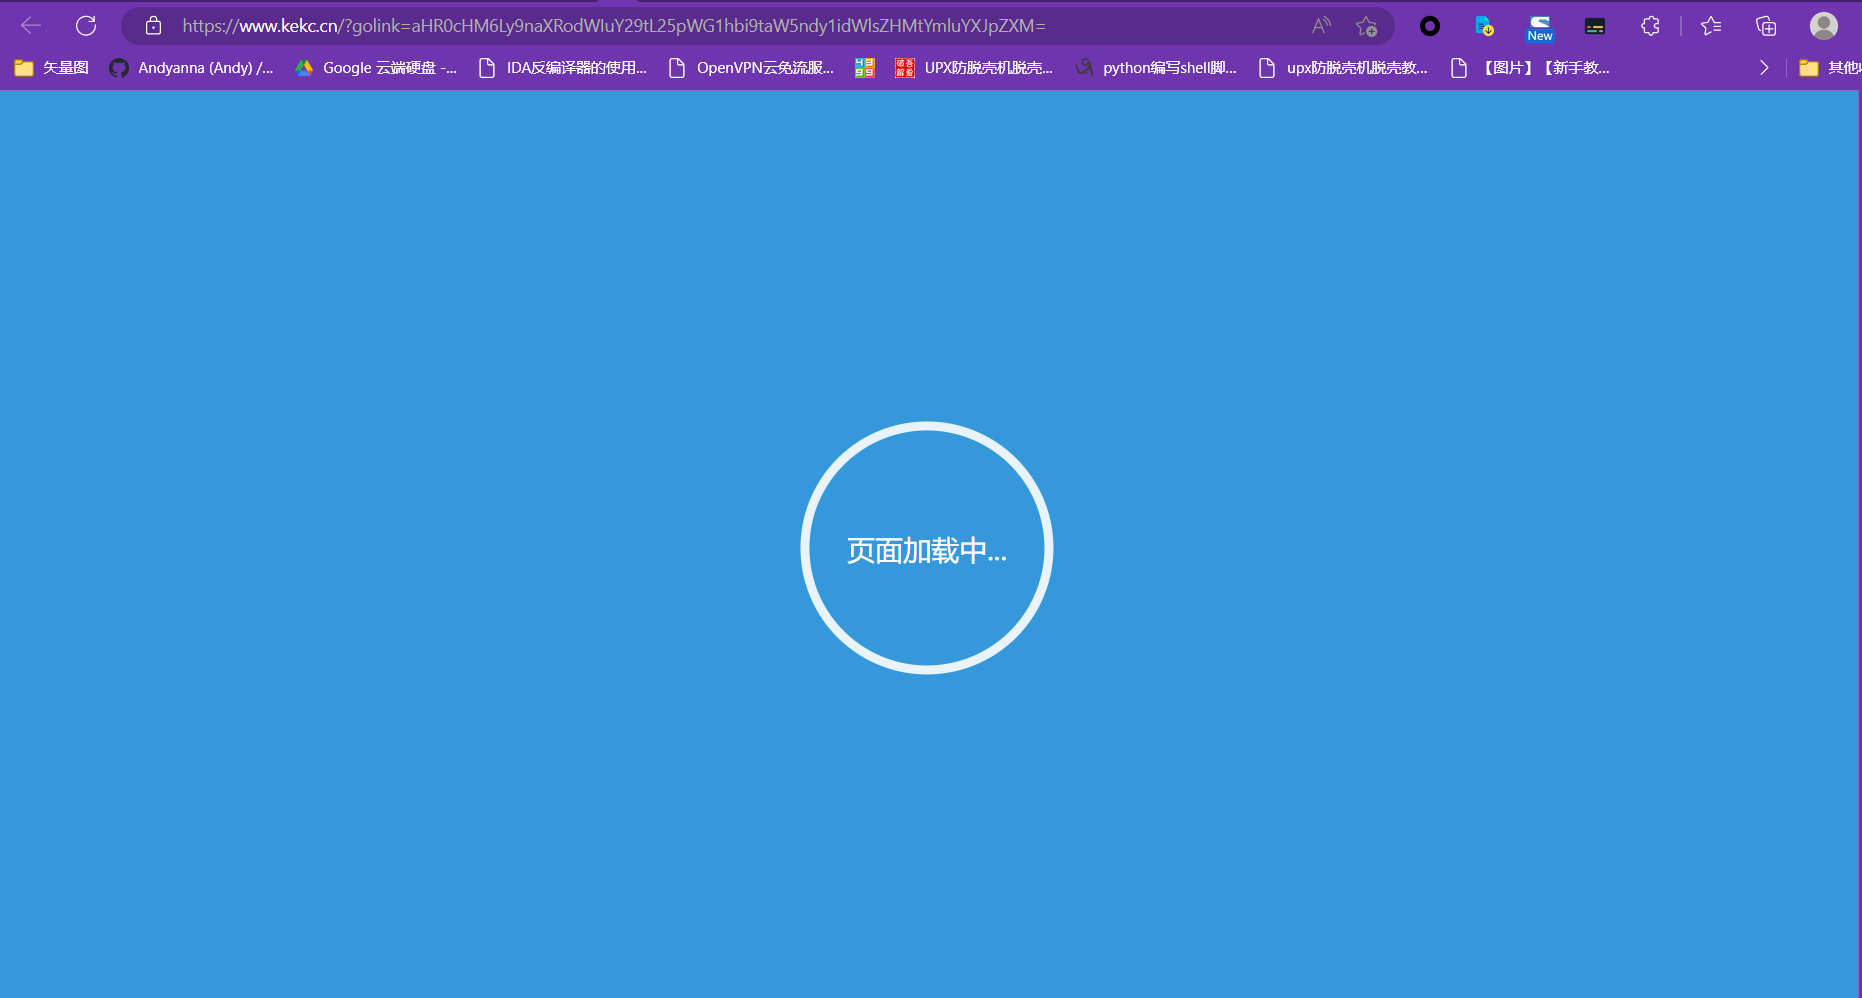
Task: Click the extension icon with New badge
Action: pyautogui.click(x=1540, y=27)
